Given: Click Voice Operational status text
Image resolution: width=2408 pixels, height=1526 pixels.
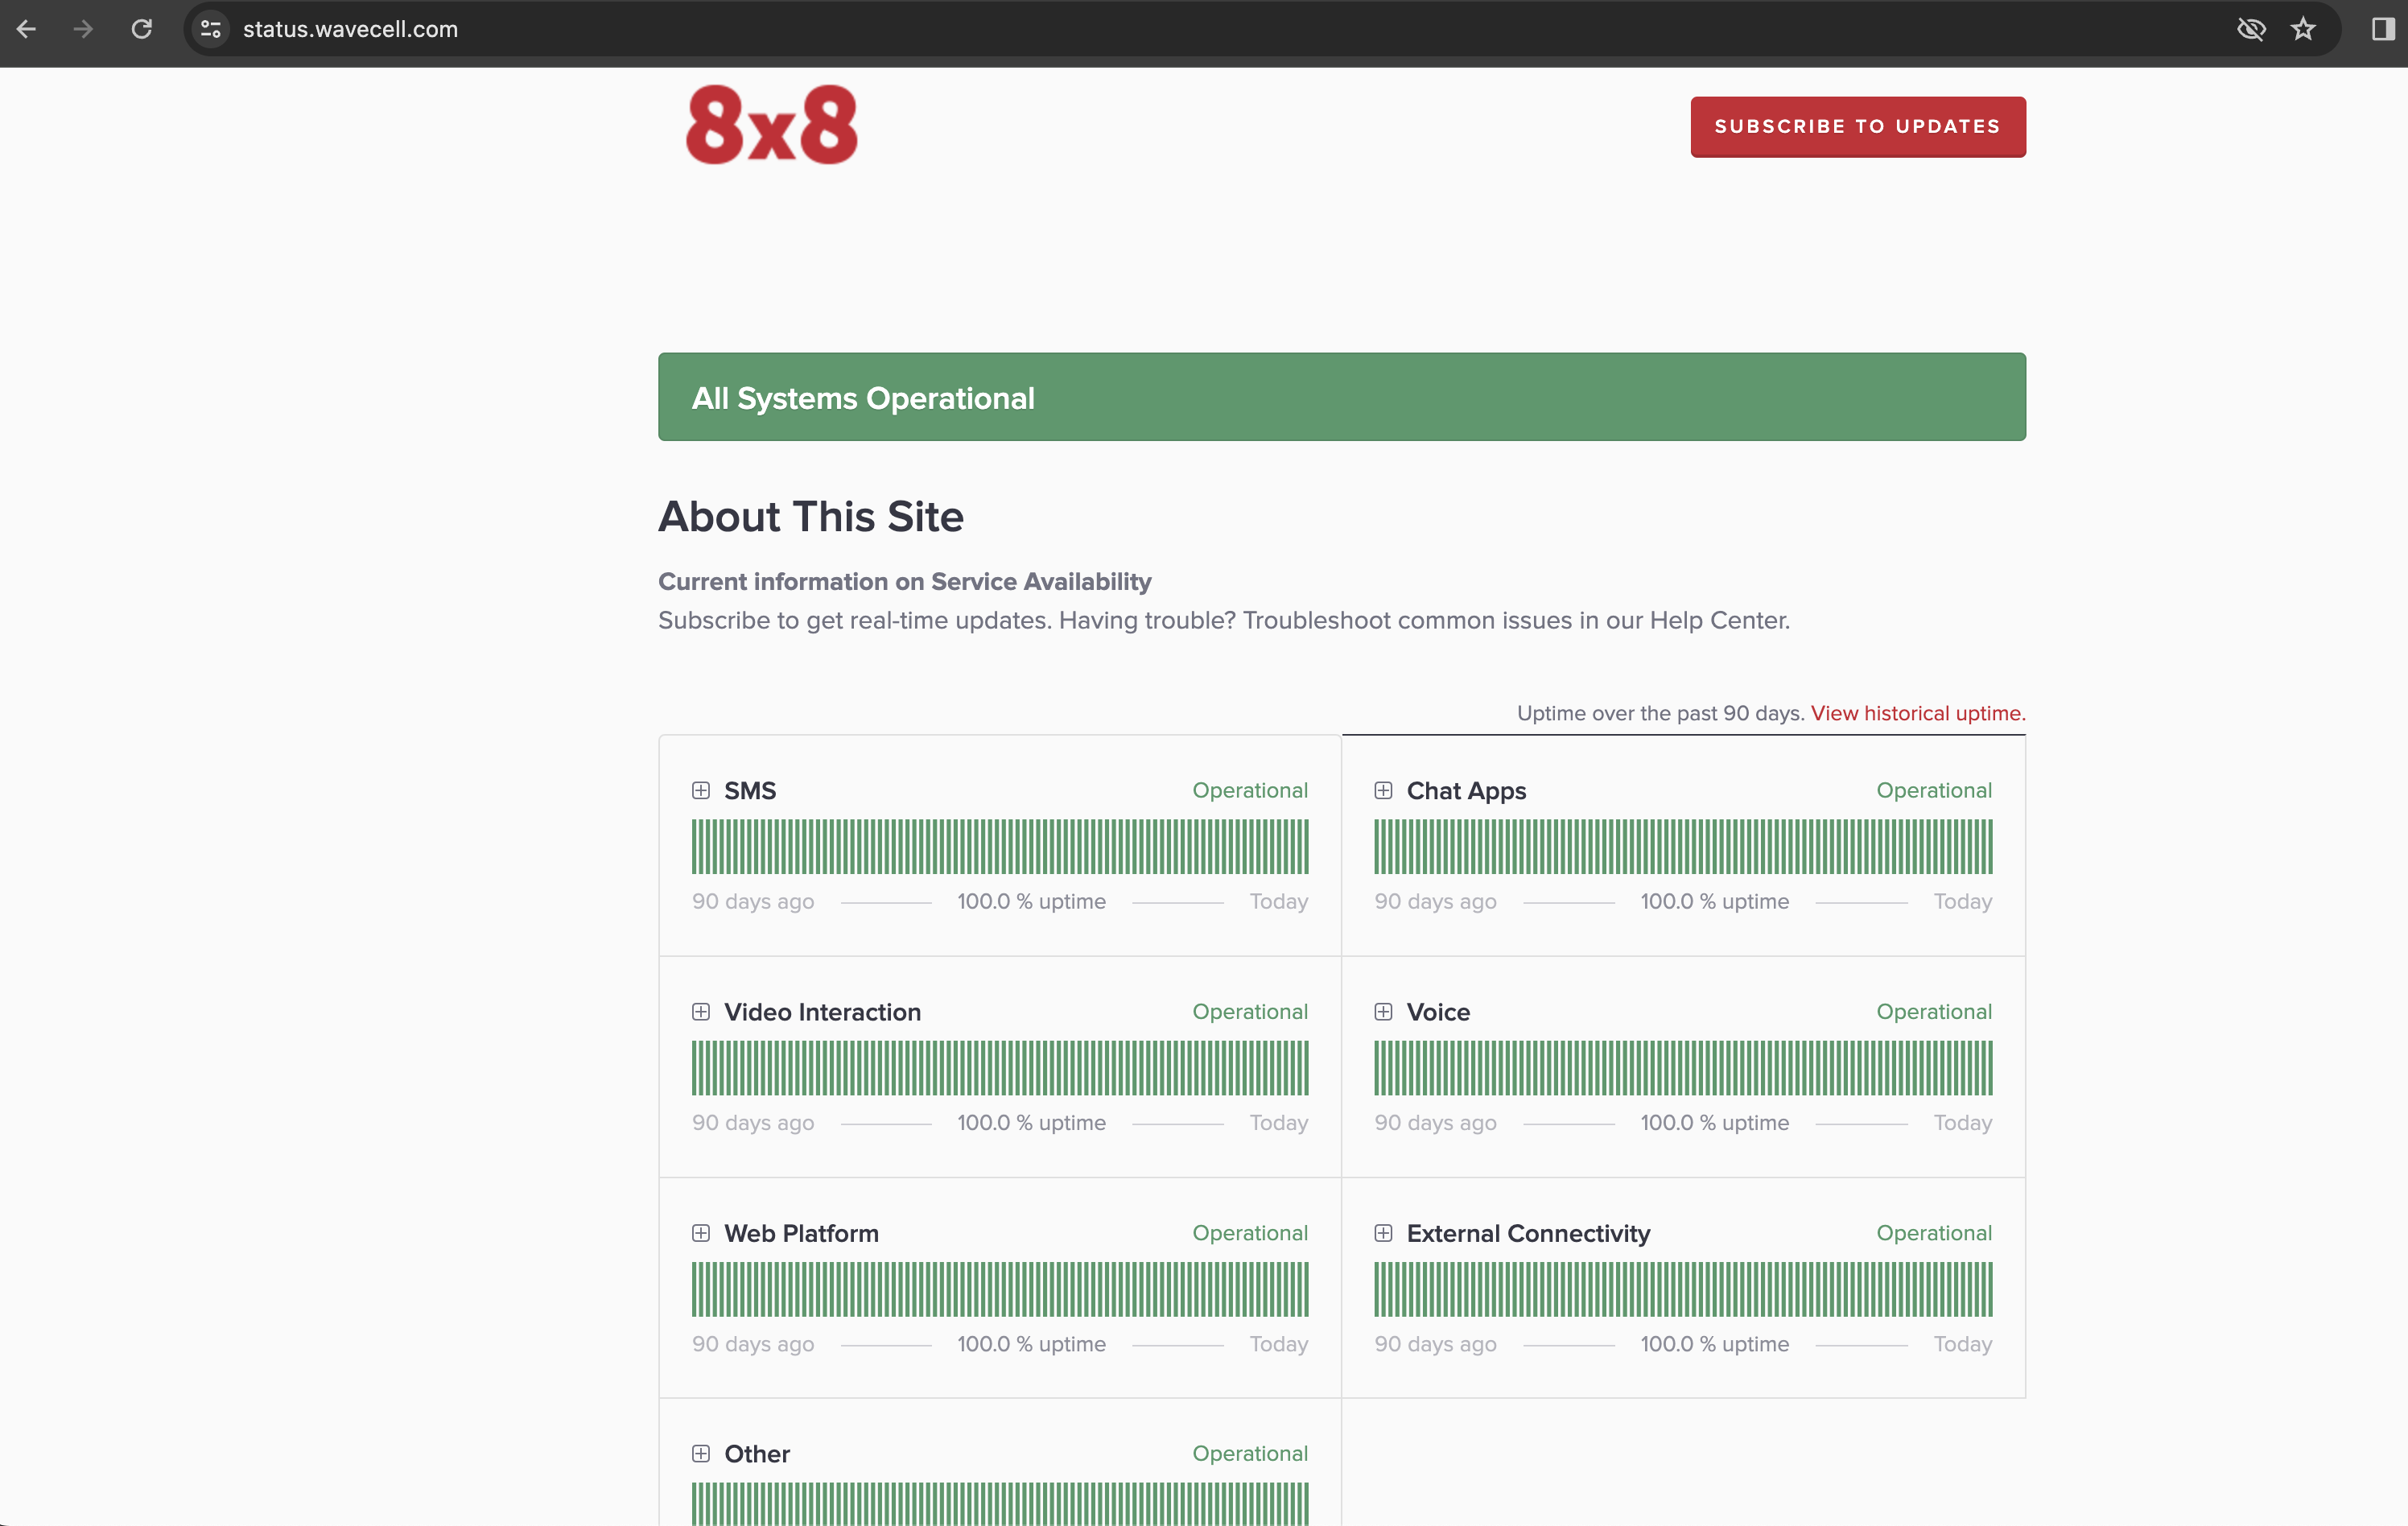Looking at the screenshot, I should (1934, 1012).
